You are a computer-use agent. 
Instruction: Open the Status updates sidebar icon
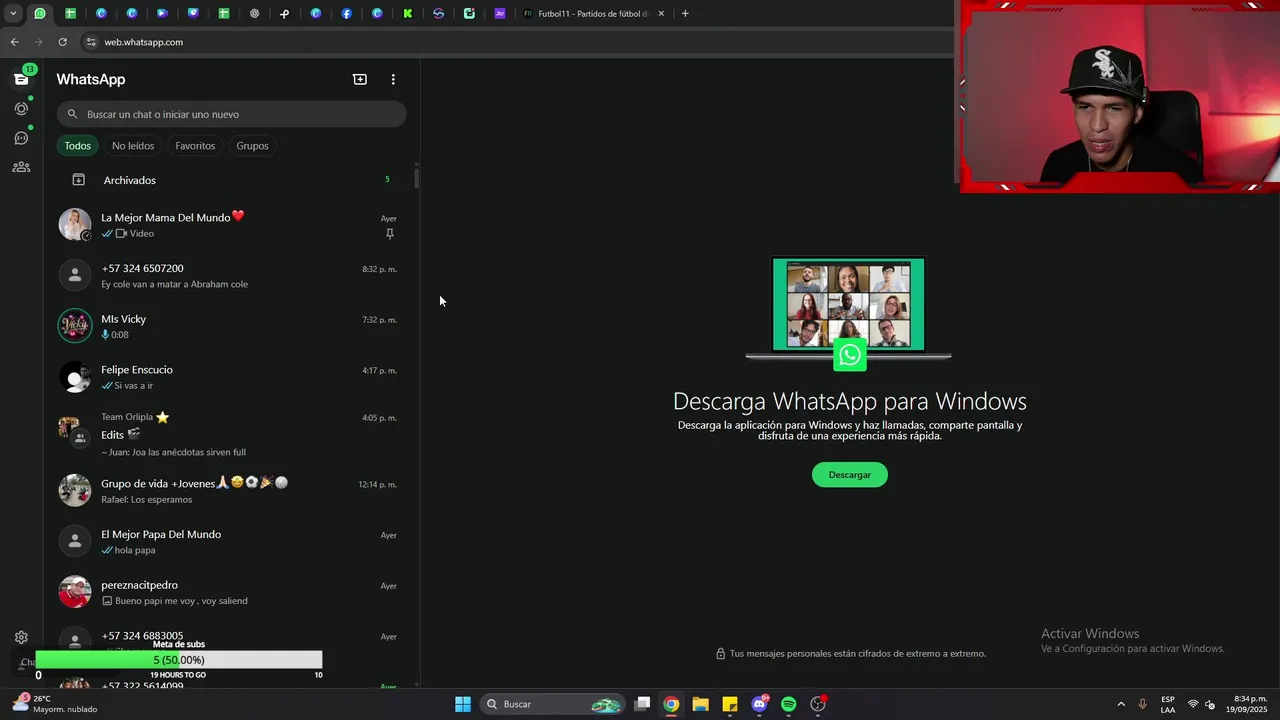(x=21, y=108)
